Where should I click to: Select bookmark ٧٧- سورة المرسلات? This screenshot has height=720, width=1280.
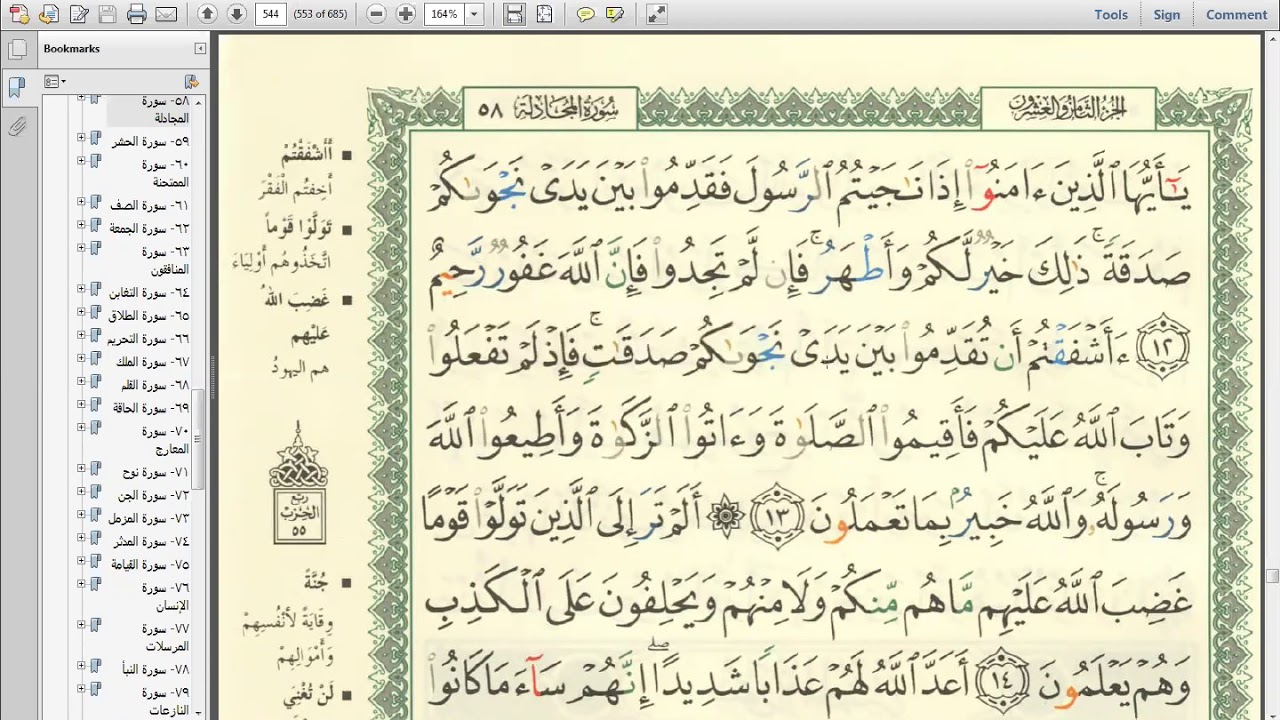click(165, 637)
